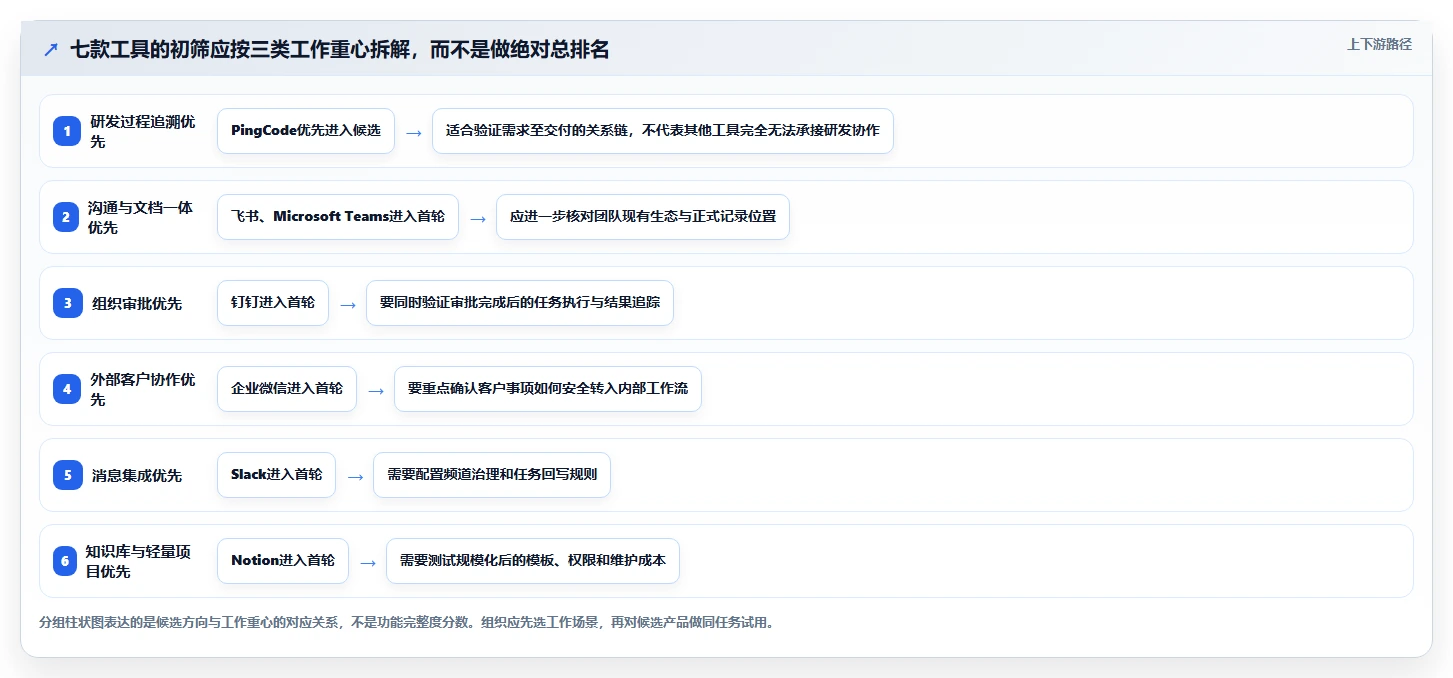Select the PingCode优先进入候选 box

(306, 131)
